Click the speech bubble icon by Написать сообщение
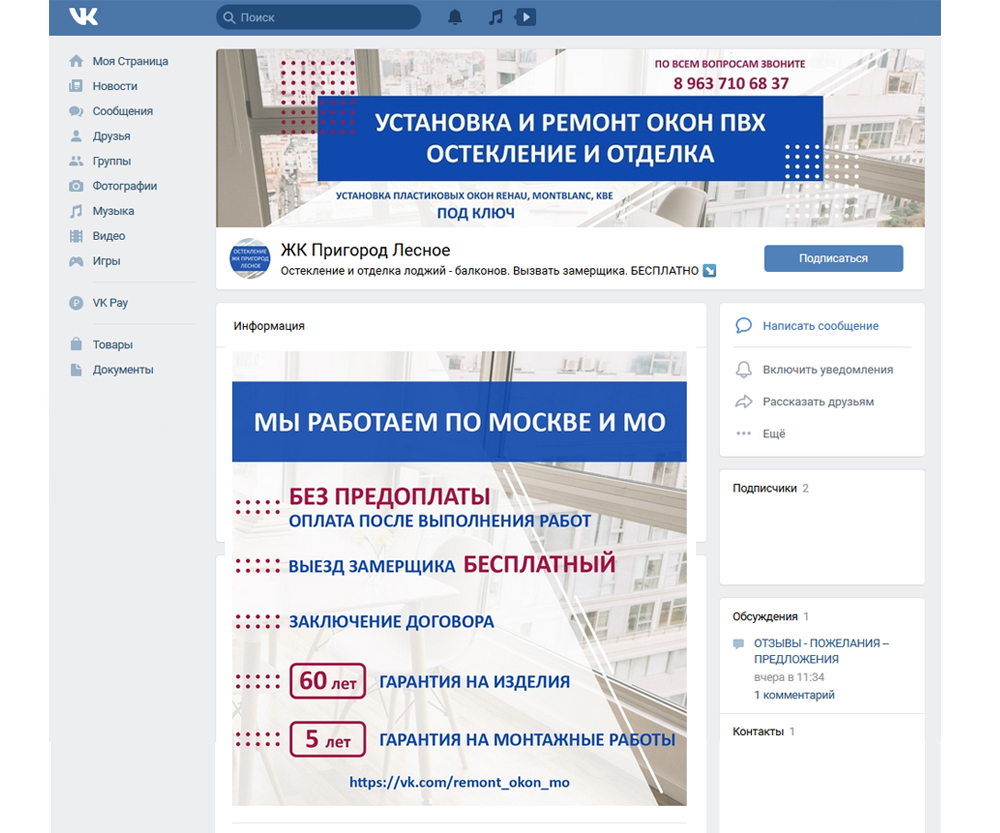 click(744, 325)
